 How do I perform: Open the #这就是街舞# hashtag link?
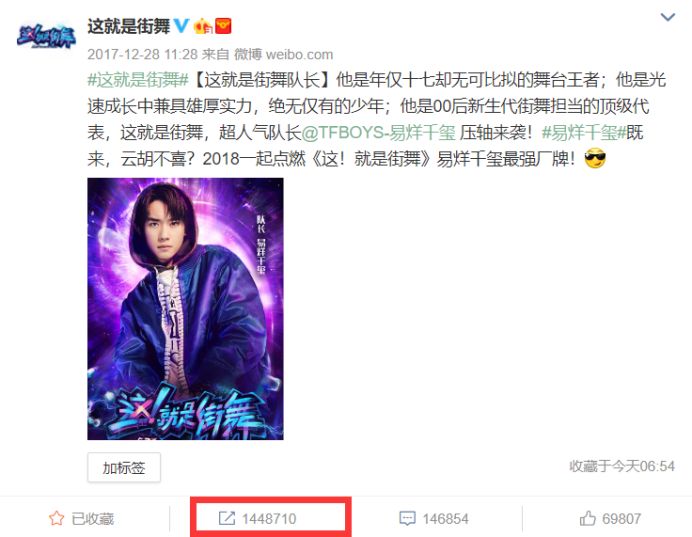tap(138, 80)
